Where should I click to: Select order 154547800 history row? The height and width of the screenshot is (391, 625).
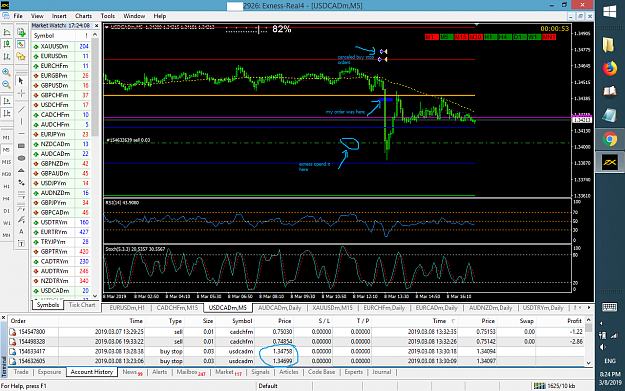tap(296, 332)
